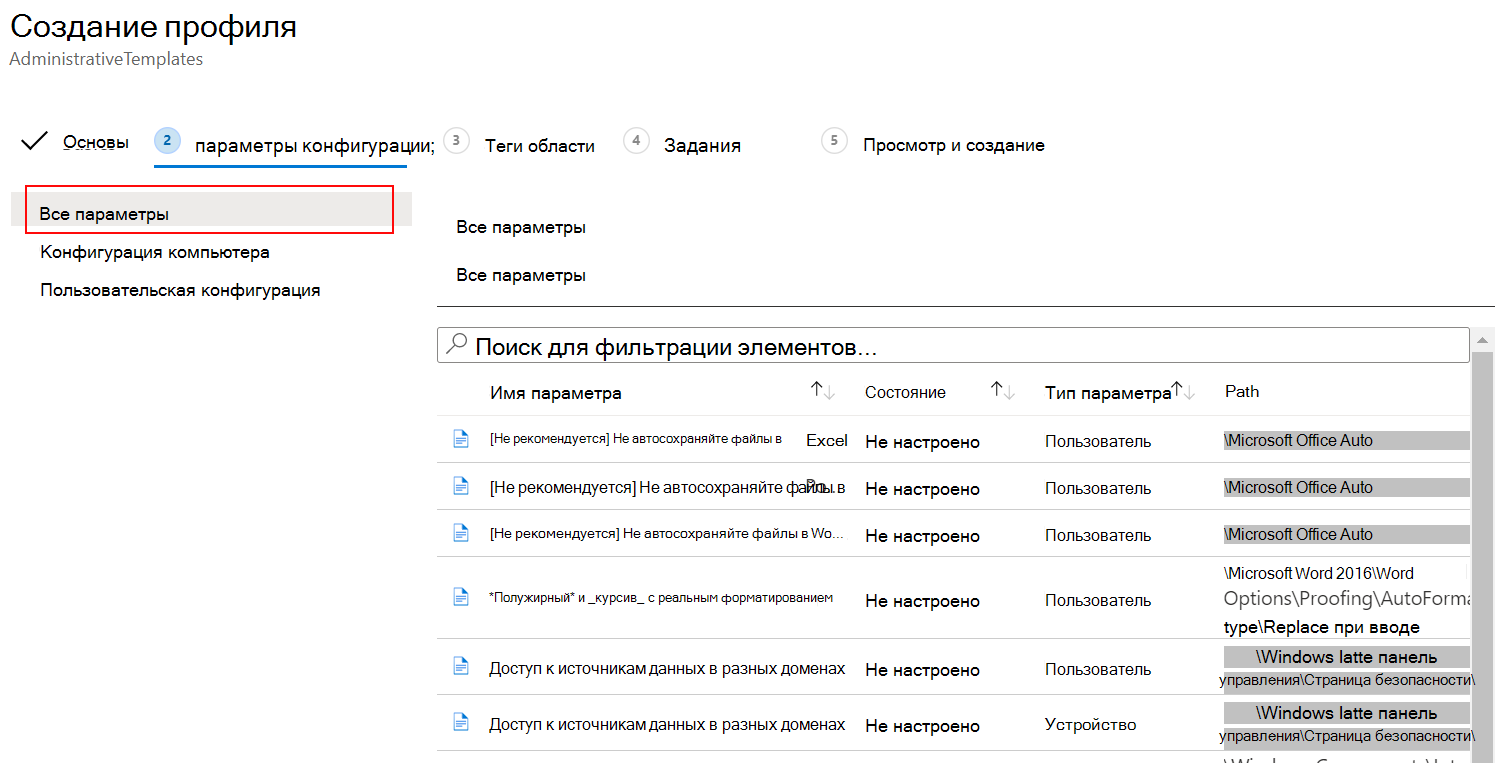The width and height of the screenshot is (1504, 763).
Task: Open the "Полужирный" and курсив formatting setting
Action: point(661,598)
